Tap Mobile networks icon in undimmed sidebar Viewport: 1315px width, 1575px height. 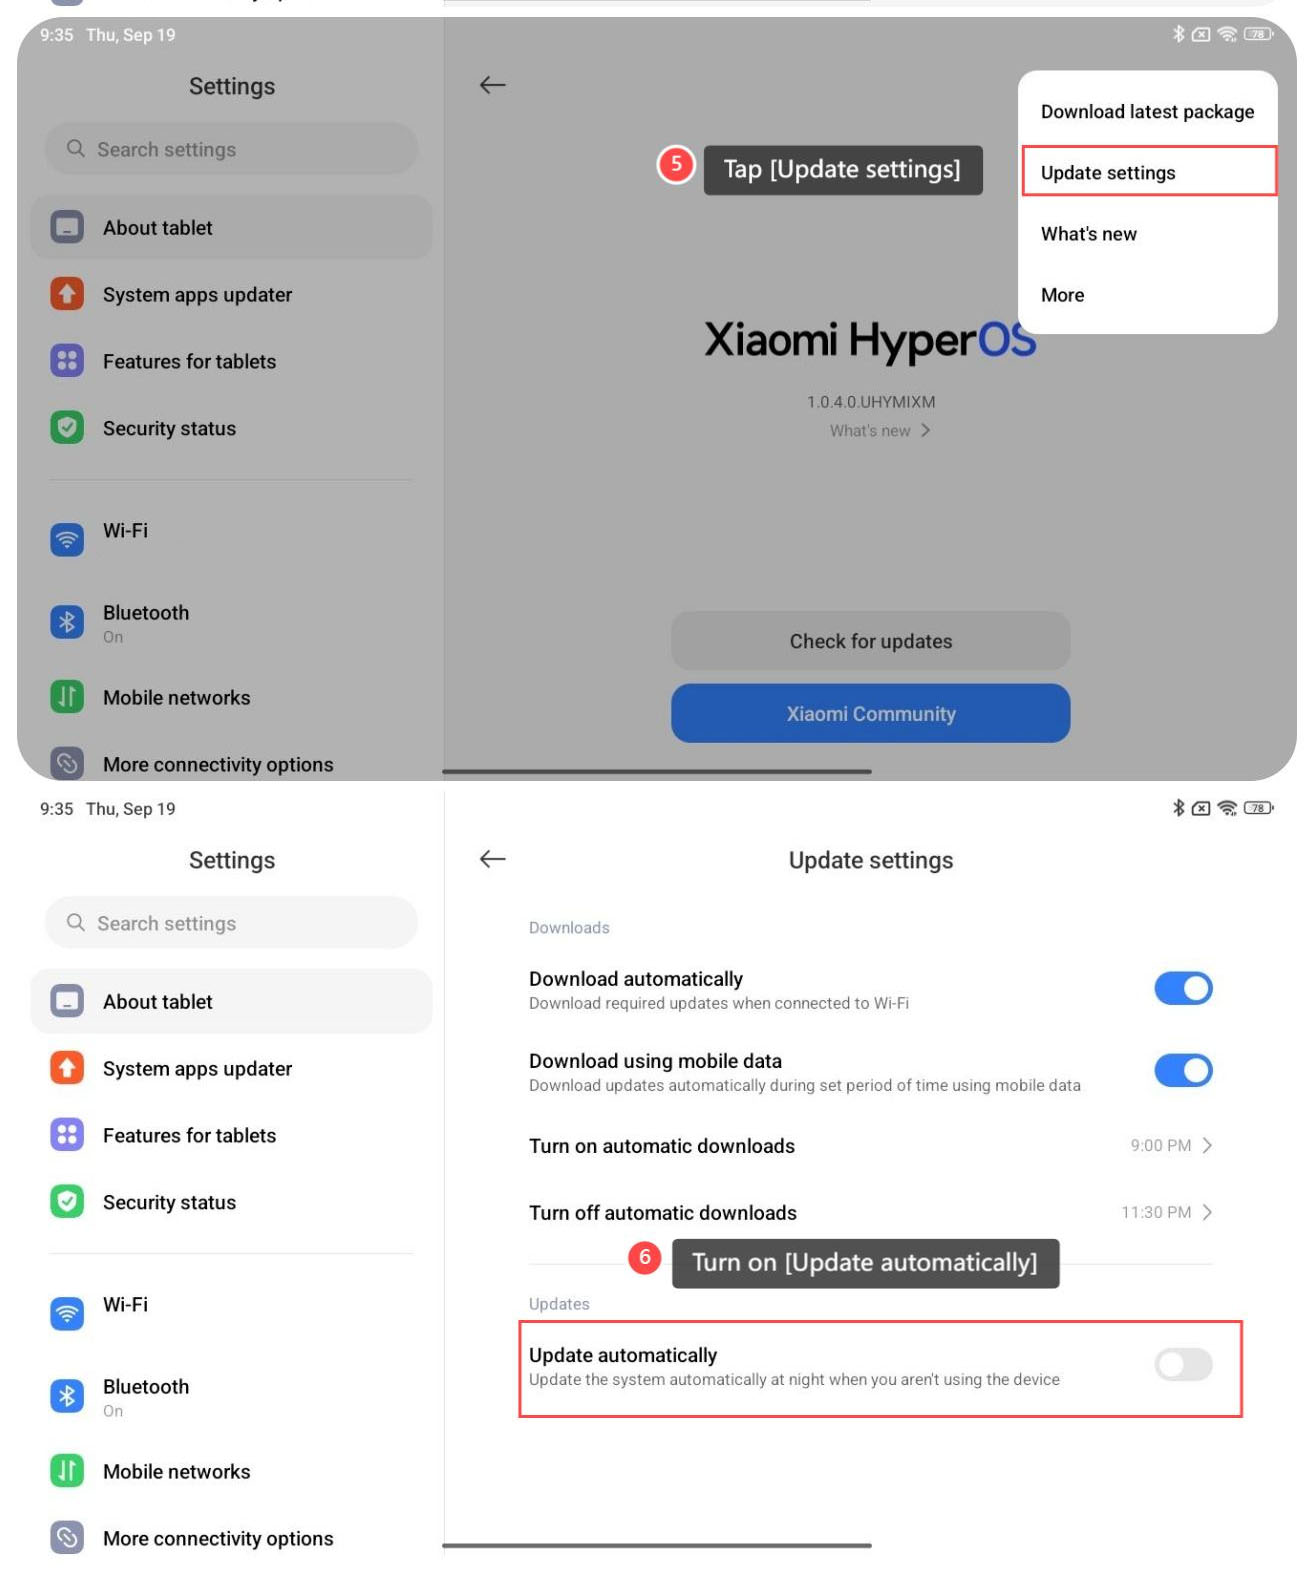click(67, 1470)
